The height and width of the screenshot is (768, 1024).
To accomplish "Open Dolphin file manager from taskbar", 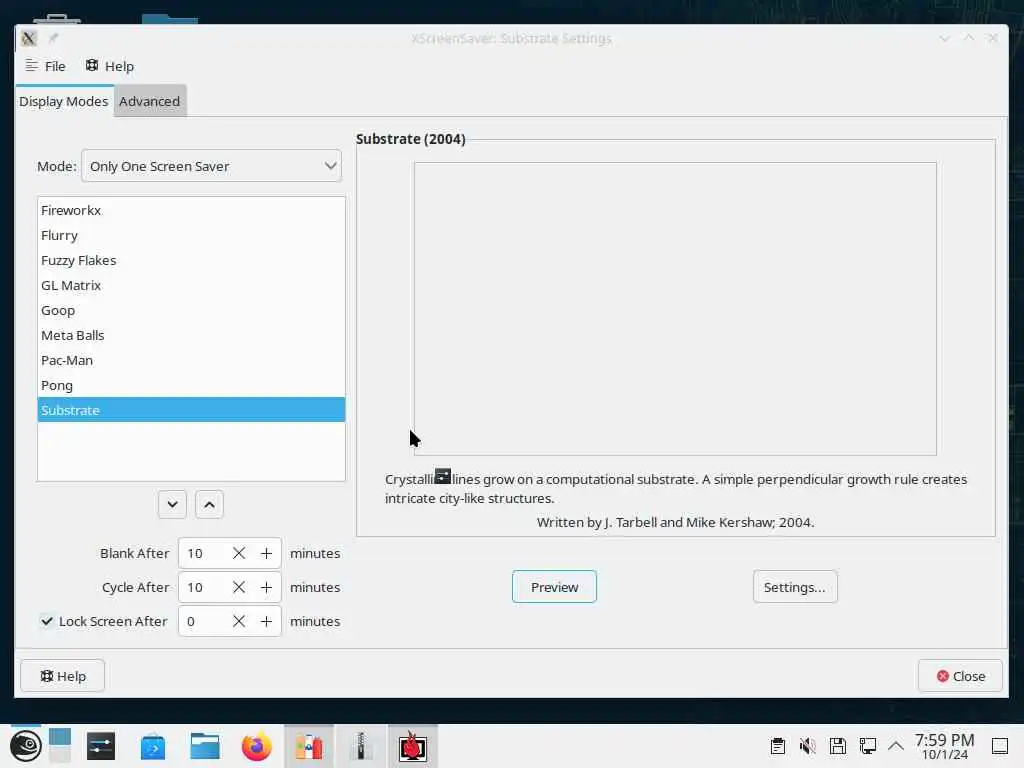I will 204,746.
